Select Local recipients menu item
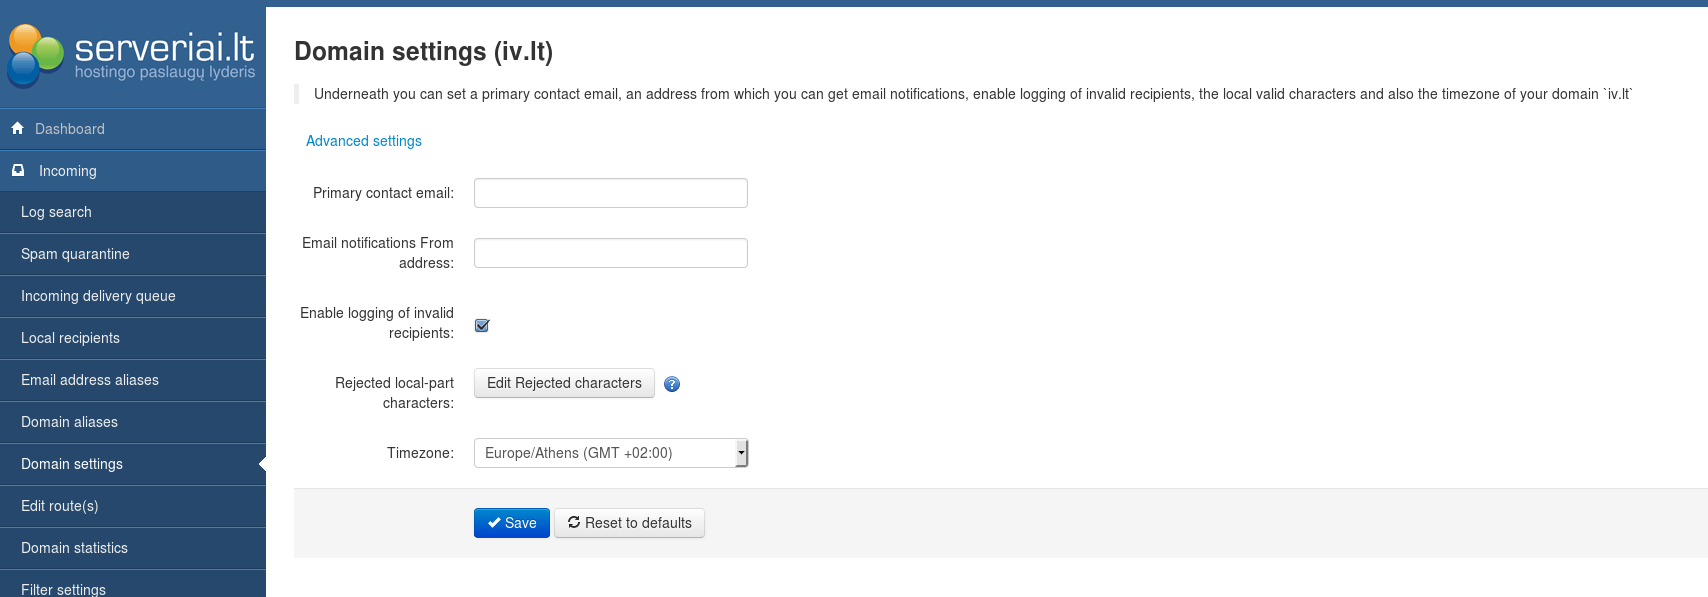 click(x=70, y=338)
